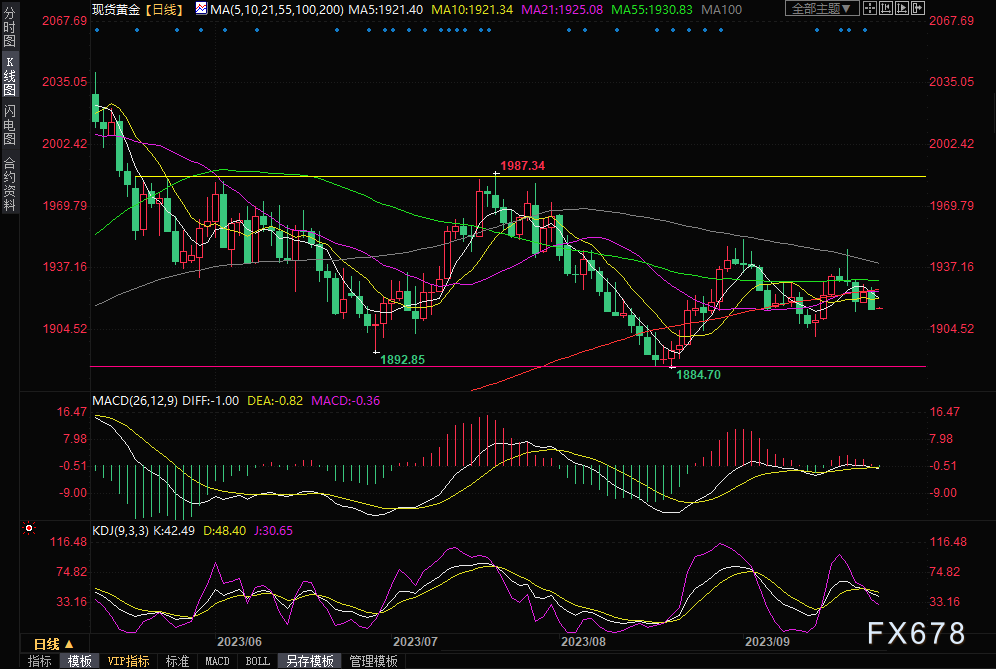Click the fourth layout icon in top-right toolbar
The width and height of the screenshot is (996, 669).
point(917,9)
